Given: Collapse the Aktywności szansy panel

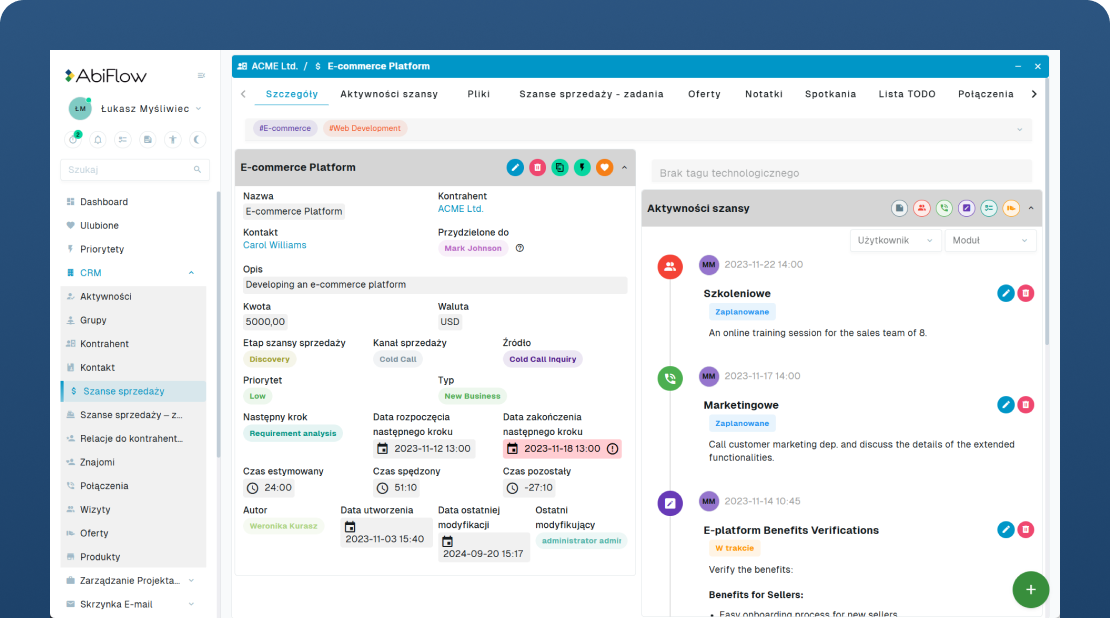Looking at the screenshot, I should point(1031,208).
